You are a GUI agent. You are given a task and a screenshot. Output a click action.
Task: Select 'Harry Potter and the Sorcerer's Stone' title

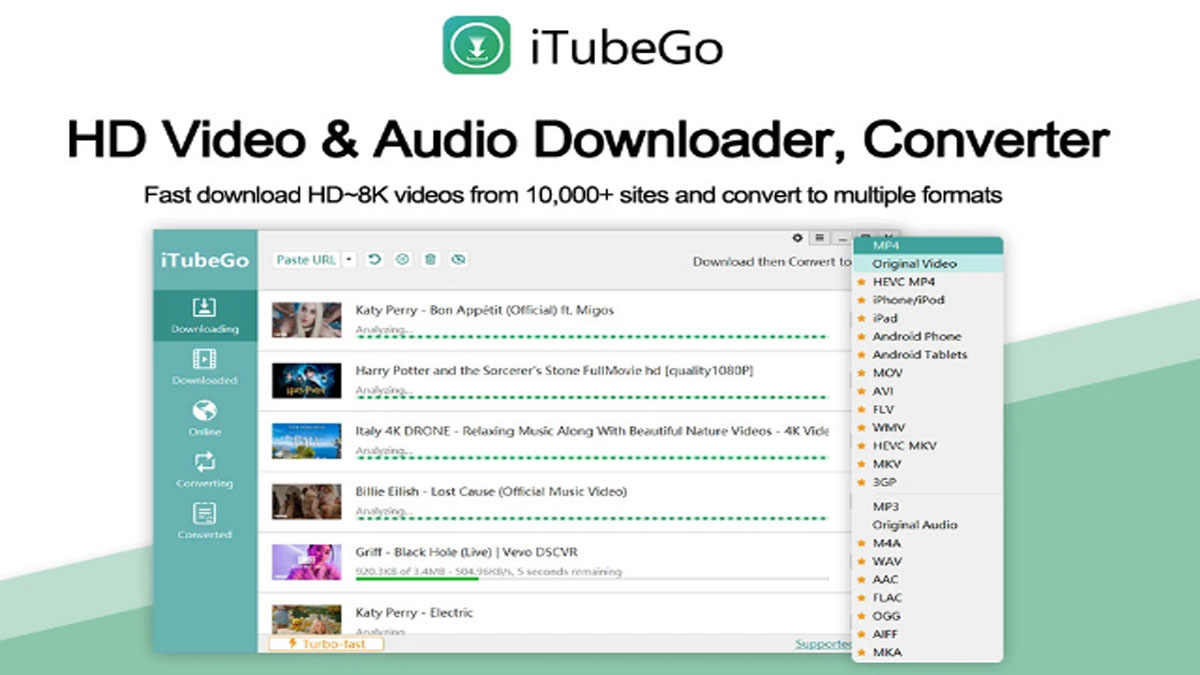click(555, 370)
